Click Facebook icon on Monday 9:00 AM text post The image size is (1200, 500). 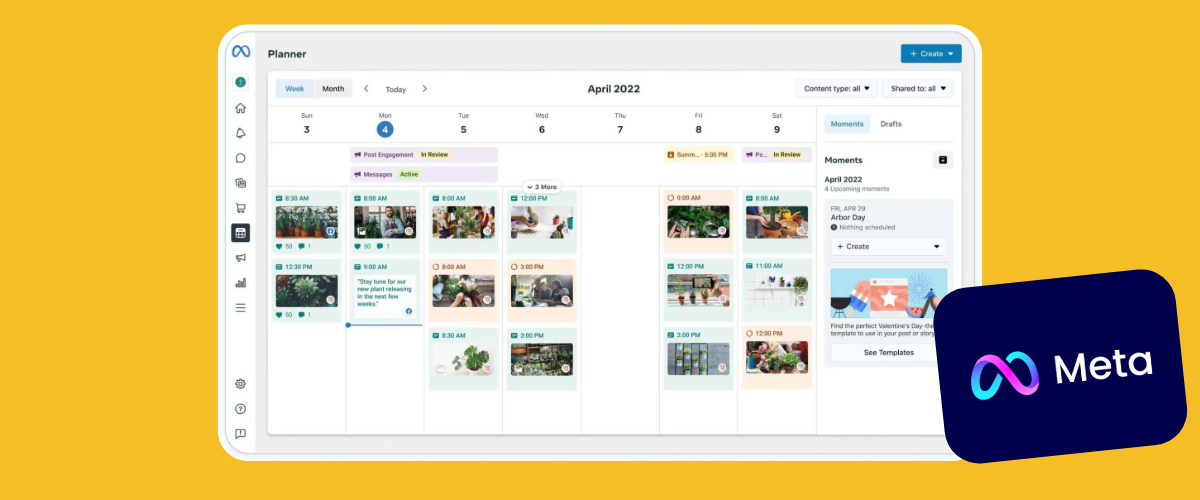(409, 311)
